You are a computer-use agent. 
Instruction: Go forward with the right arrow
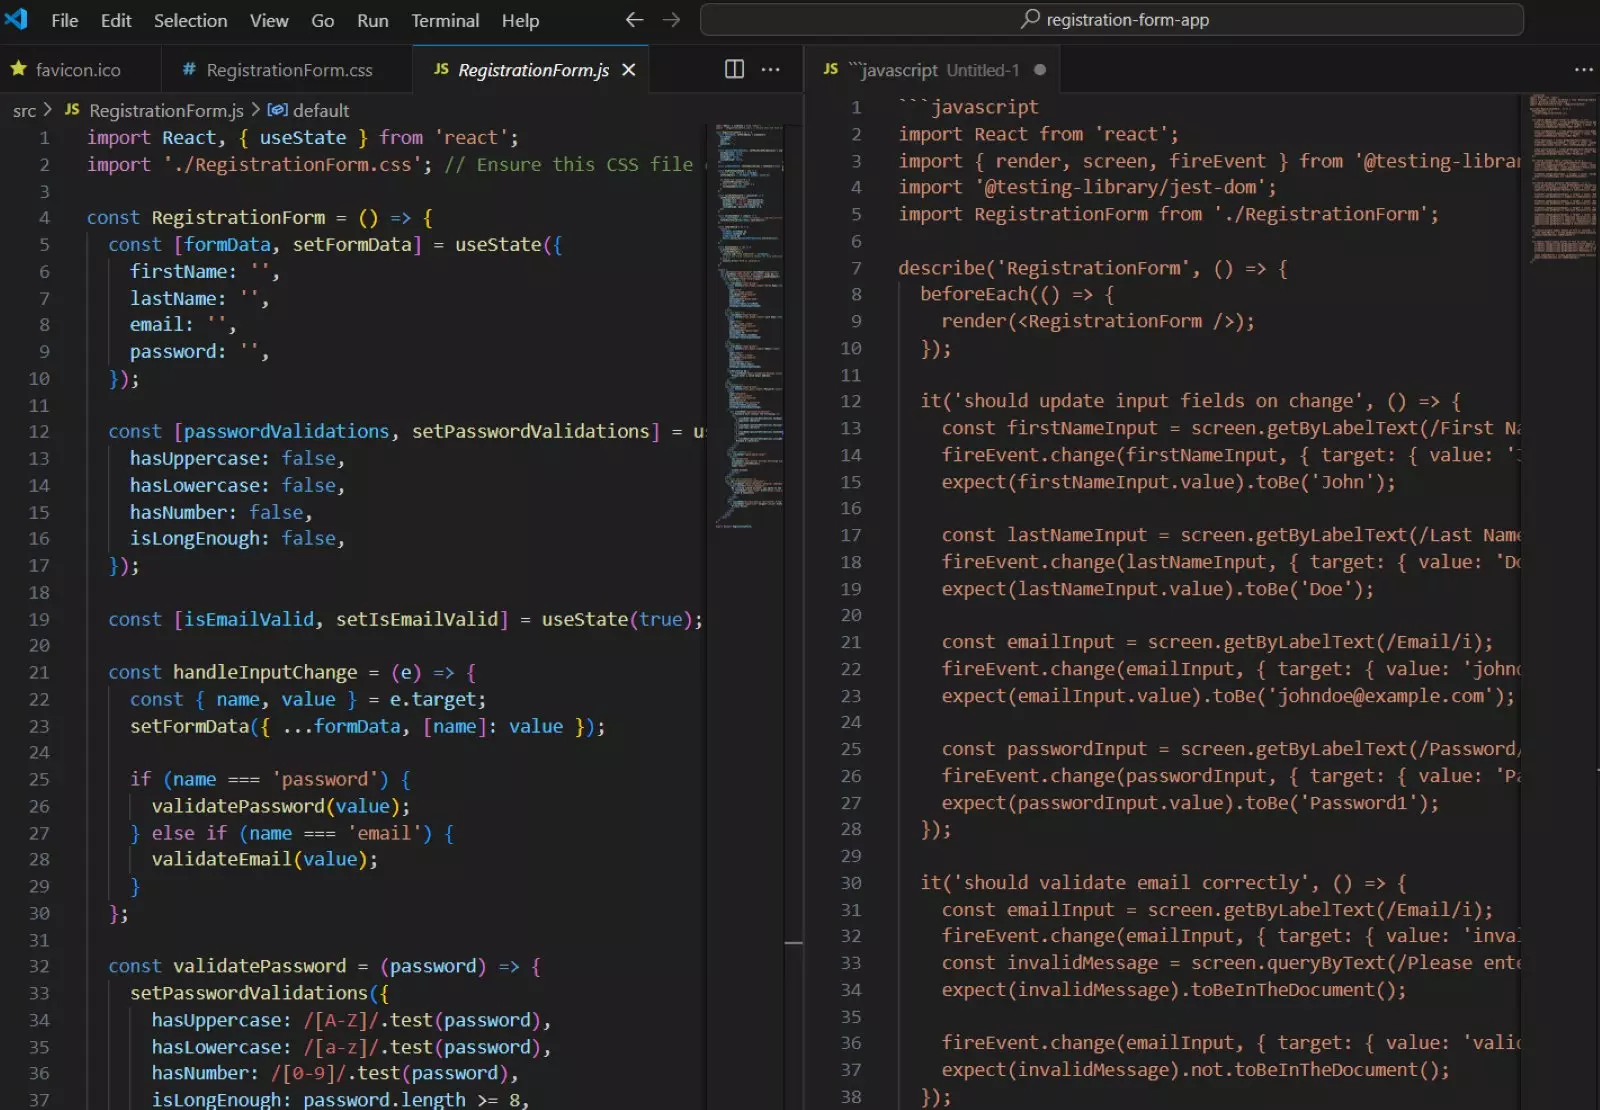(x=671, y=20)
